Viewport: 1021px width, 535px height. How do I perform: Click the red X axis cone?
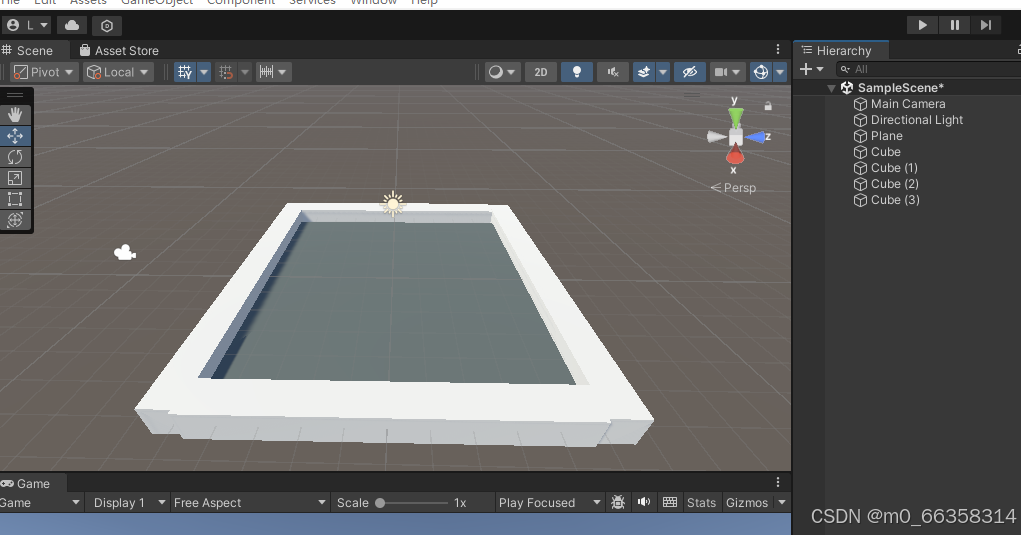[x=734, y=156]
